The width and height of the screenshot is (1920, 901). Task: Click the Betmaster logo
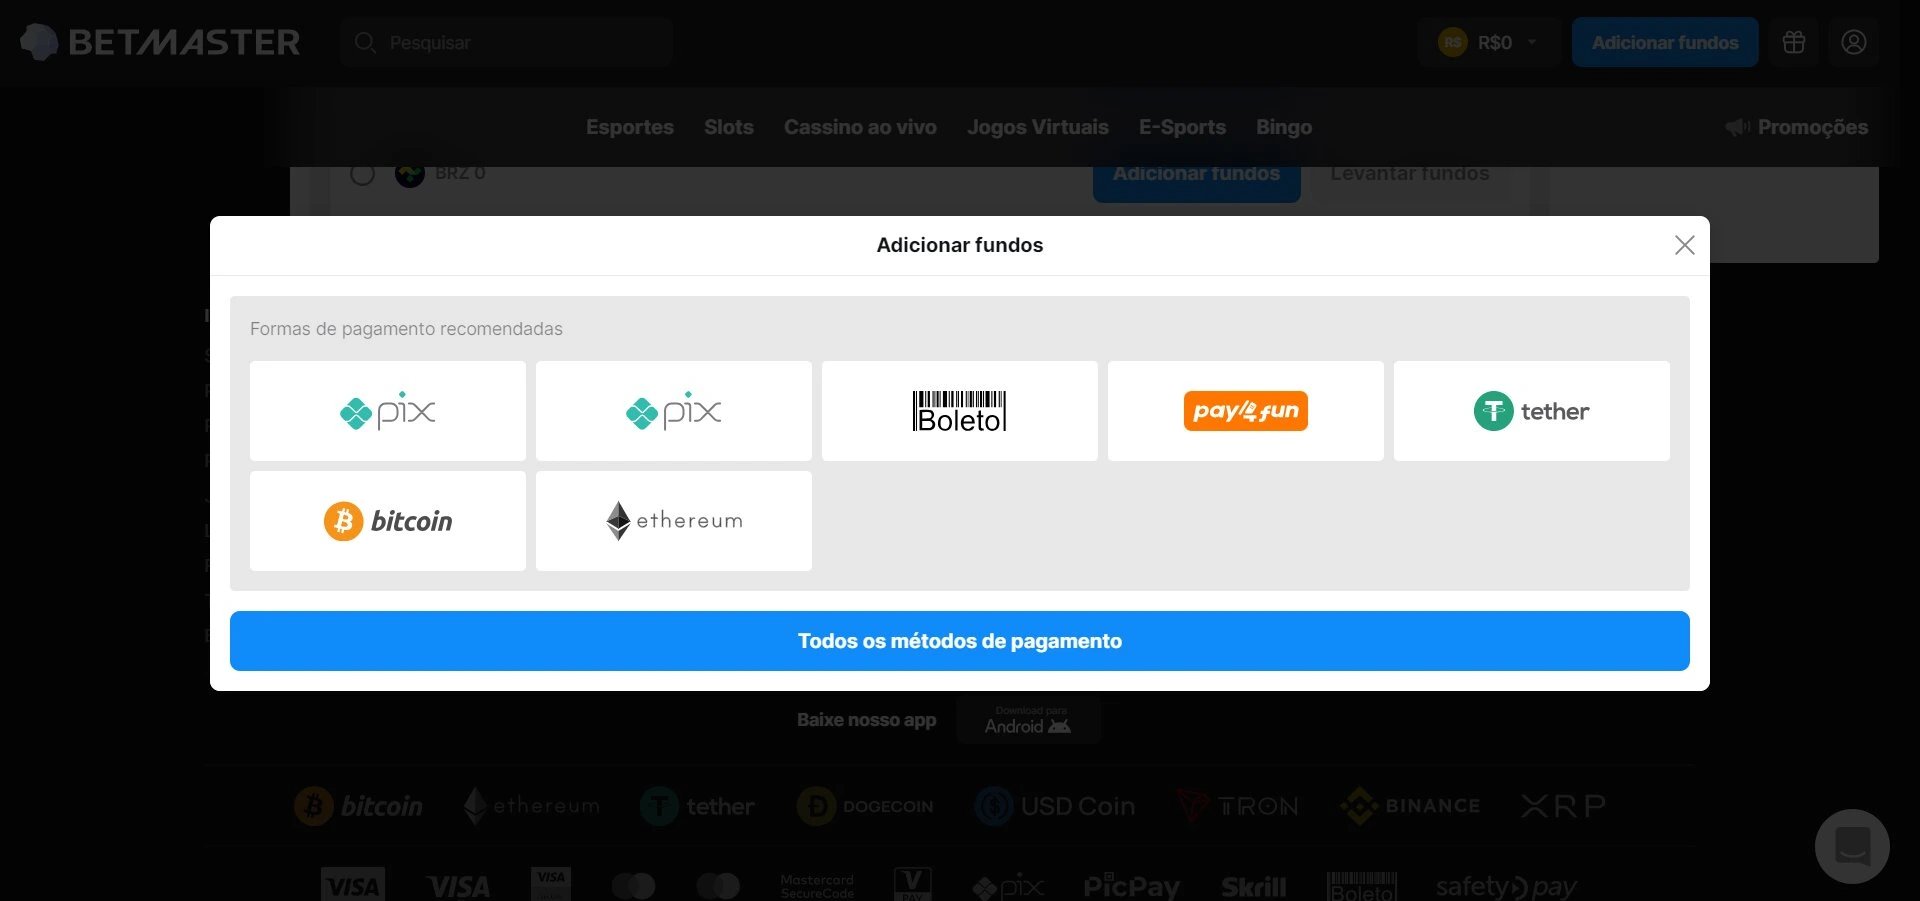(160, 42)
